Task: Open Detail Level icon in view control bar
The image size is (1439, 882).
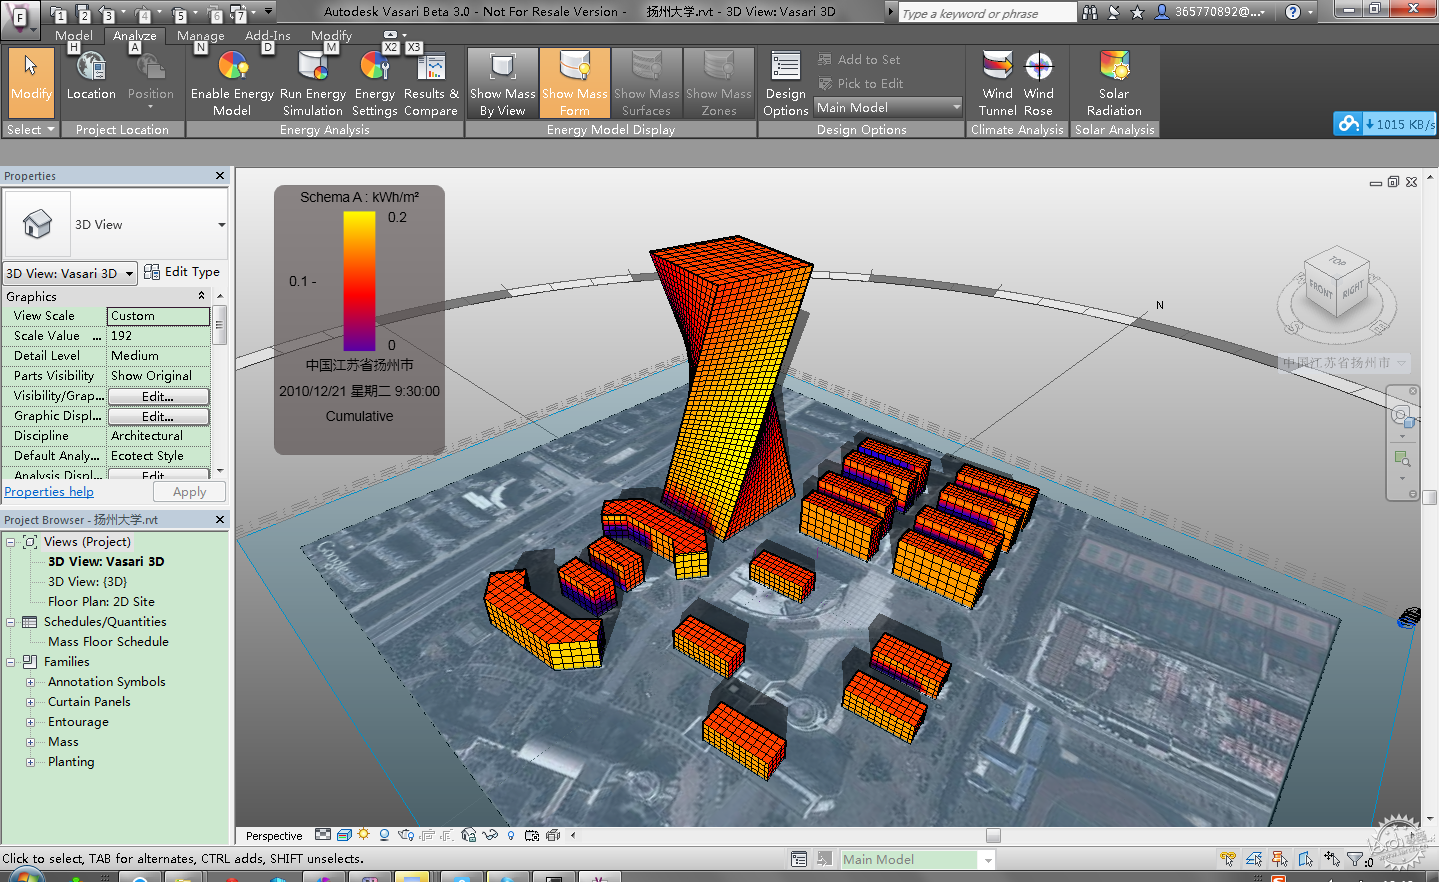Action: (x=323, y=835)
